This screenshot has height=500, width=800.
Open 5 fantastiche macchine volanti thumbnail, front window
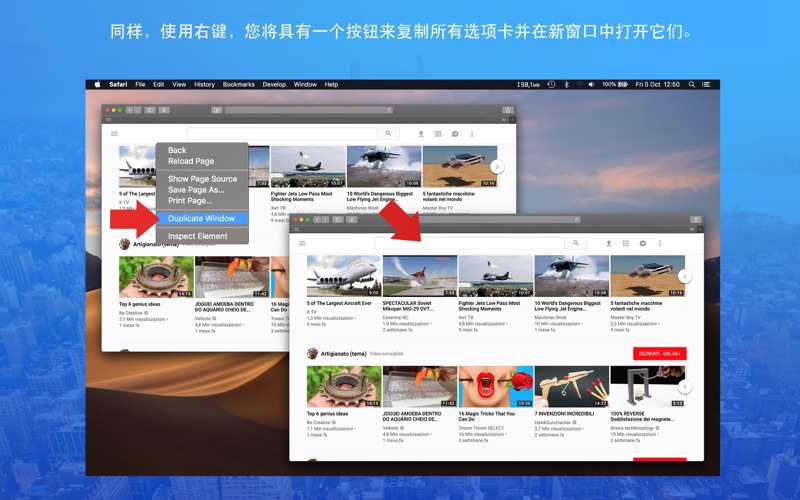point(648,276)
